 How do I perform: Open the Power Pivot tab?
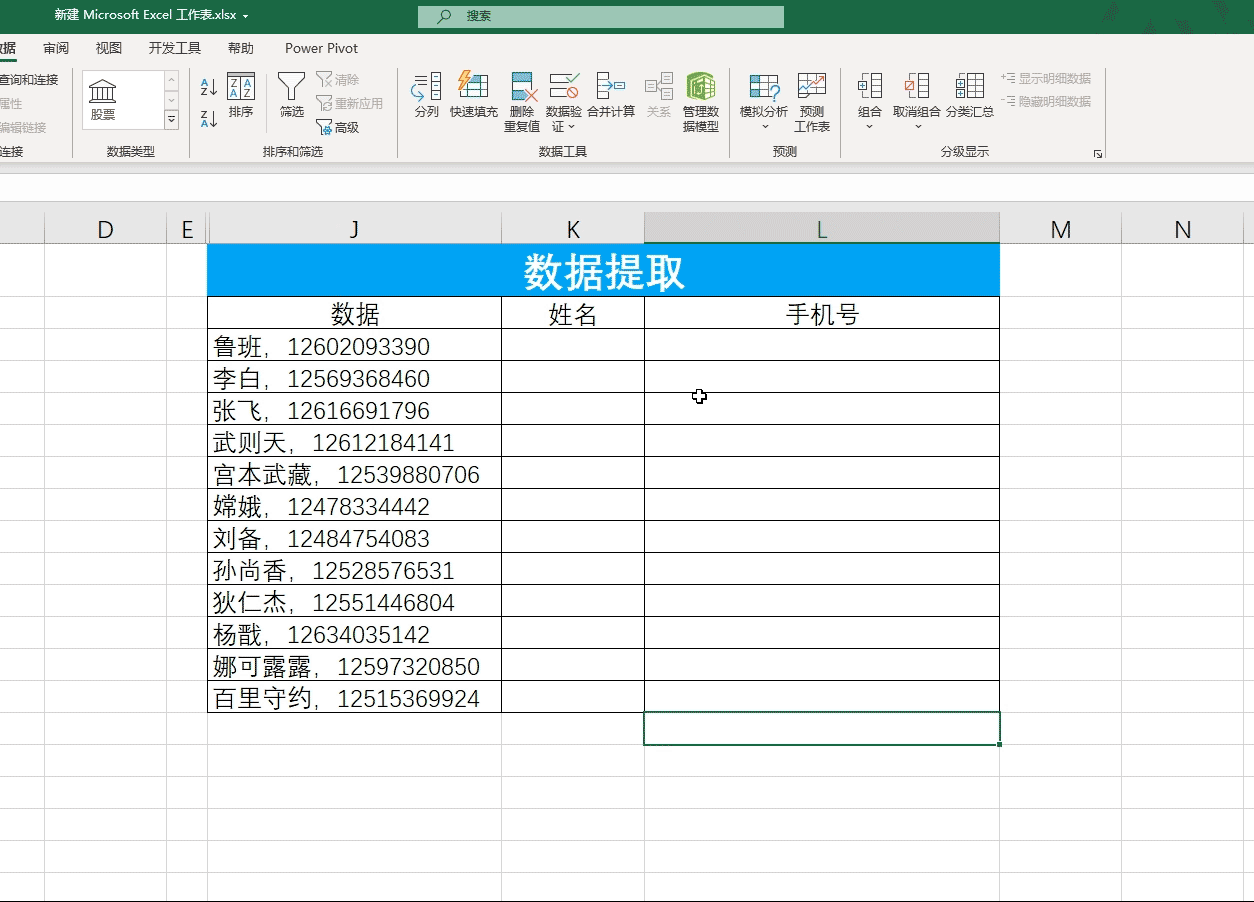(x=320, y=47)
